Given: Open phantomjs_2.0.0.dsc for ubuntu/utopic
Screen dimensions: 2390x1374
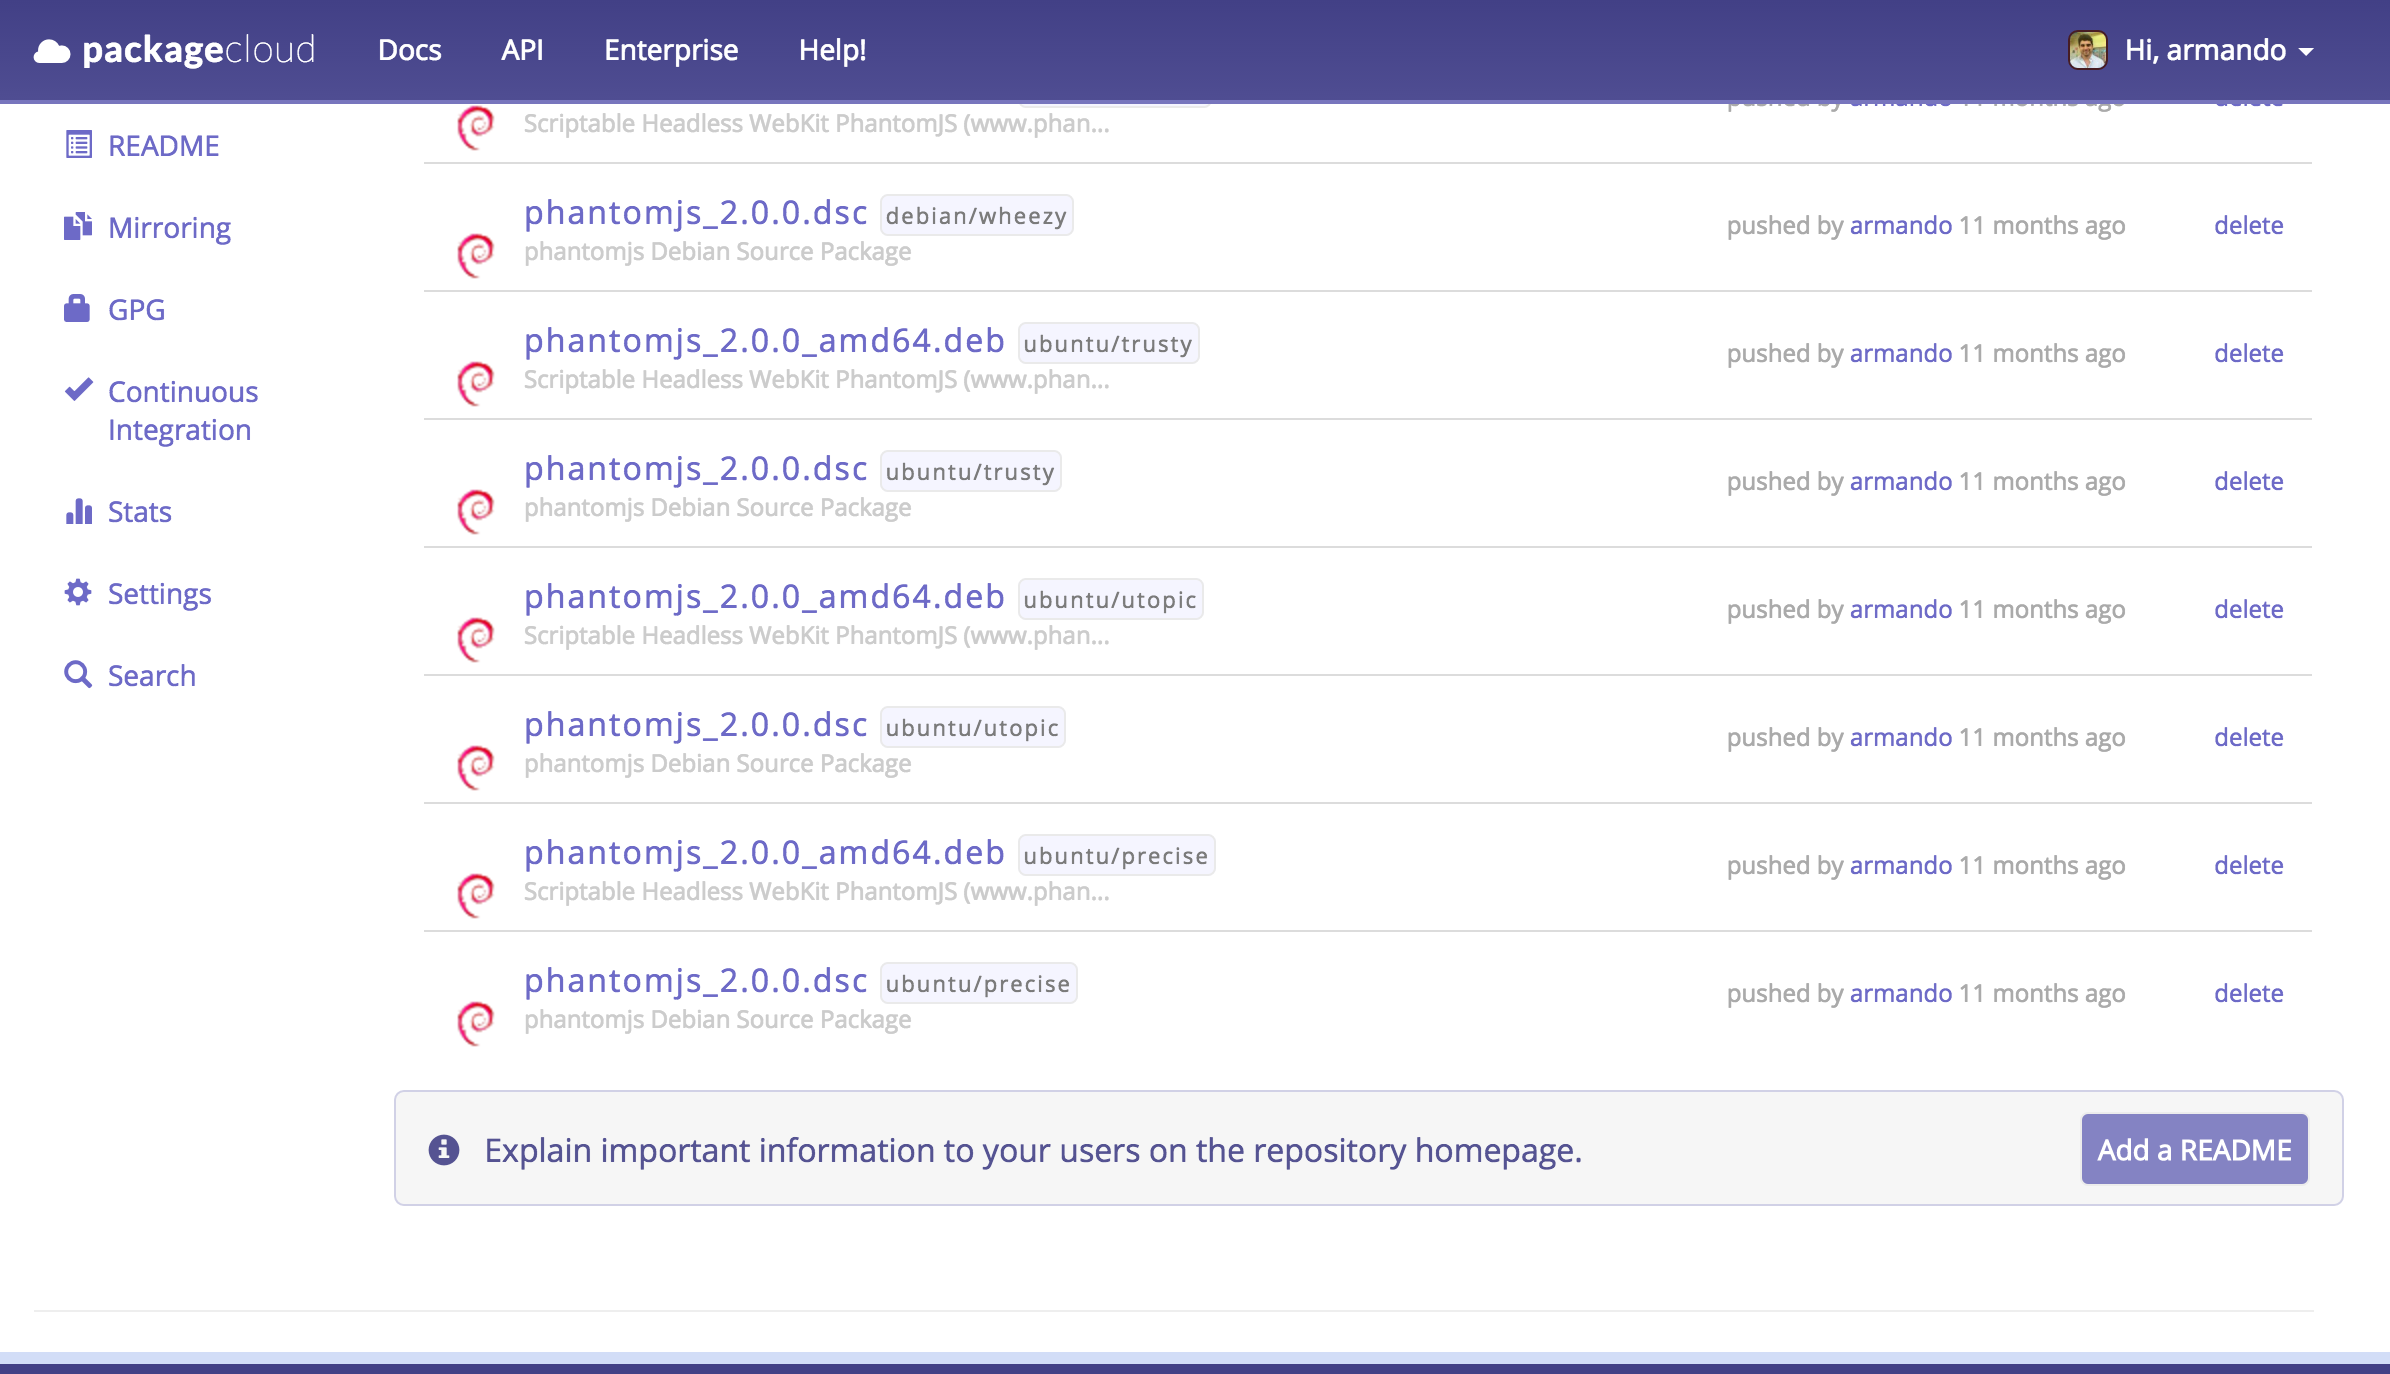Looking at the screenshot, I should pos(695,725).
